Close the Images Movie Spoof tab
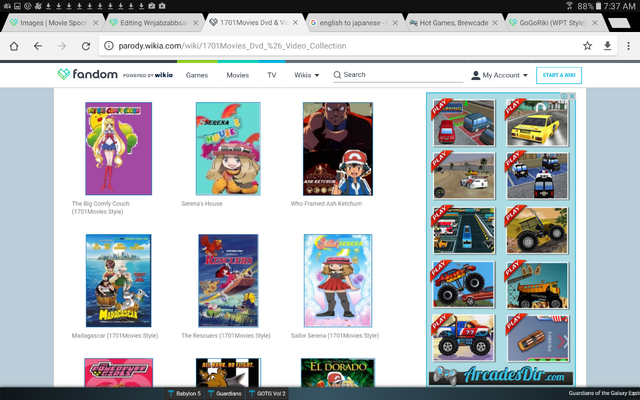Screen dimensions: 640x400 [x=96, y=23]
